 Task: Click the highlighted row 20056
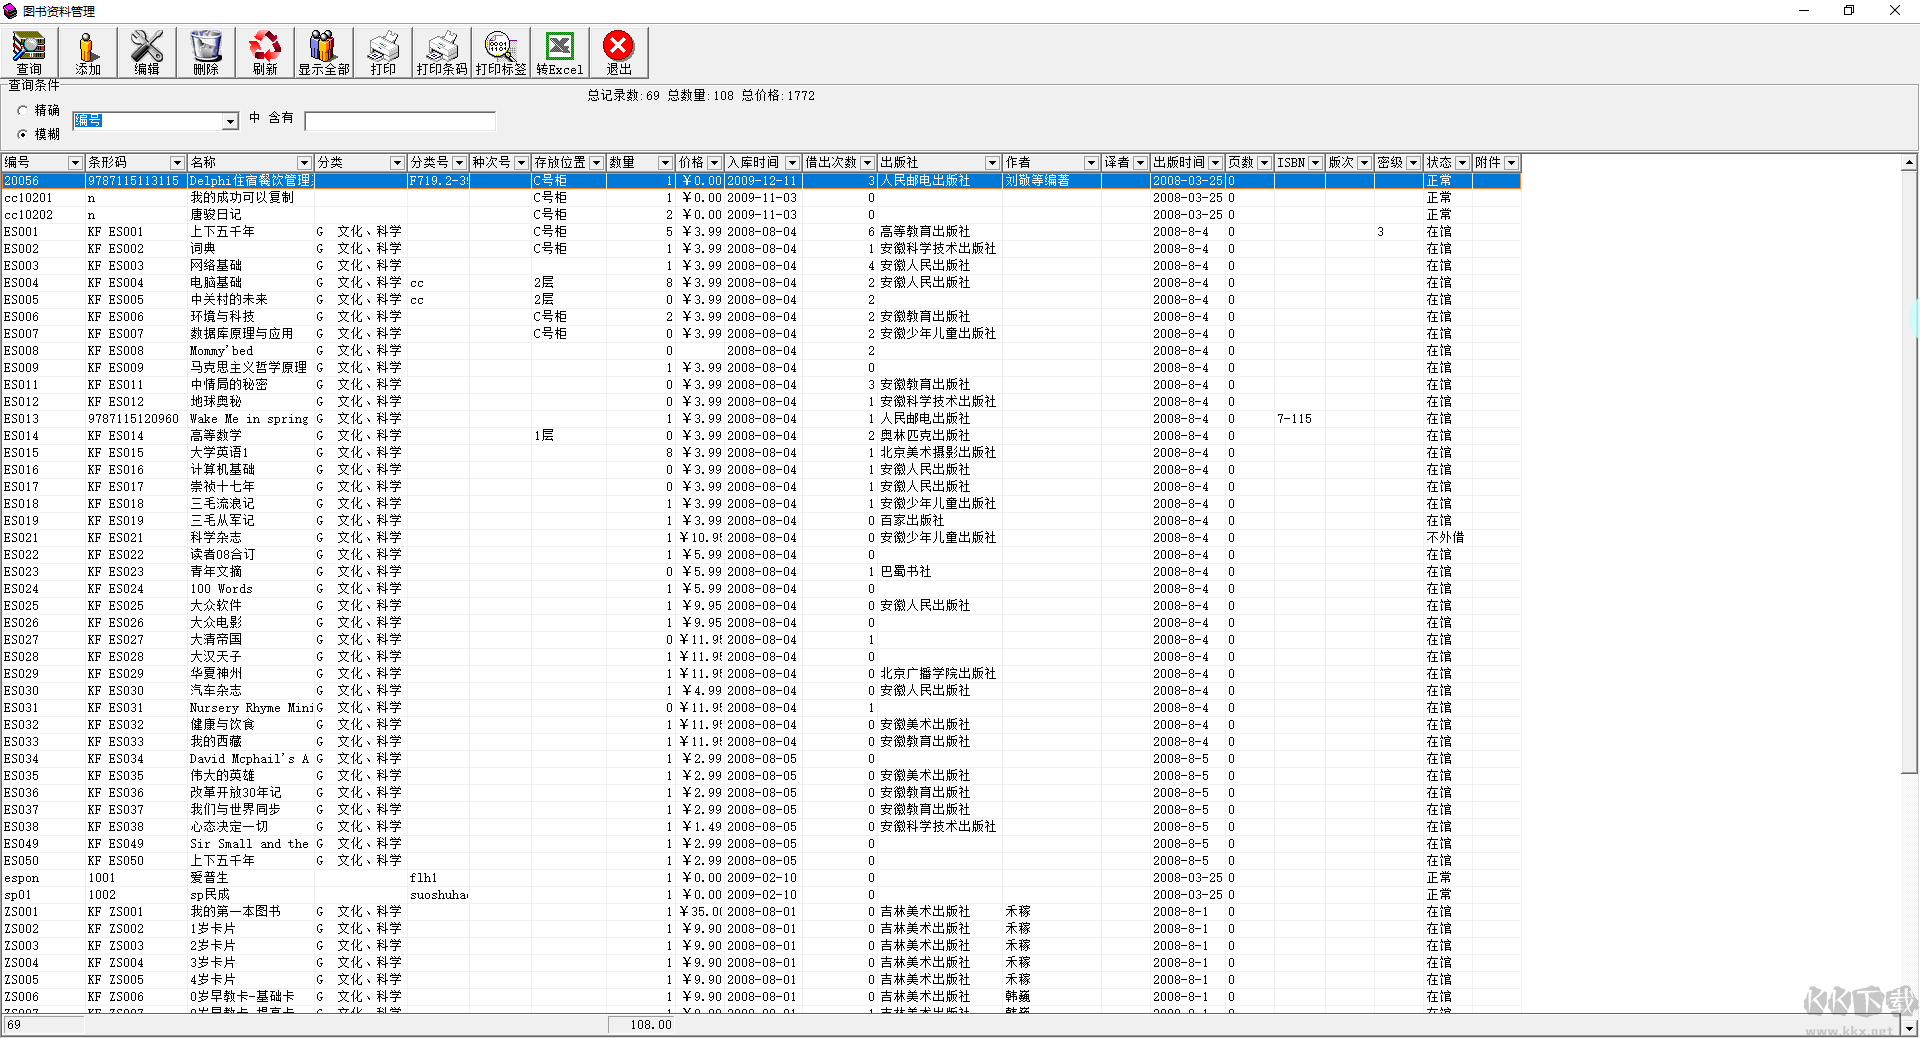[760, 181]
